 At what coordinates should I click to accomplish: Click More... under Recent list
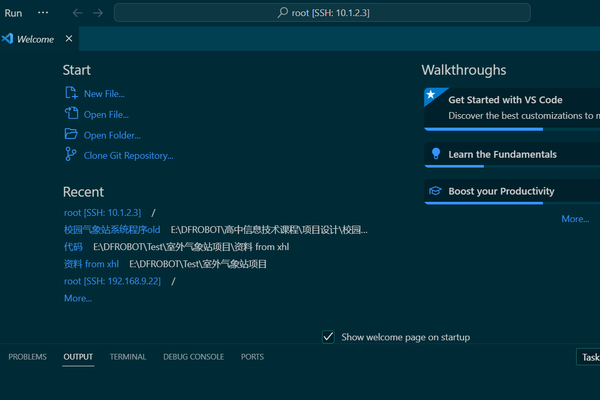(x=78, y=298)
